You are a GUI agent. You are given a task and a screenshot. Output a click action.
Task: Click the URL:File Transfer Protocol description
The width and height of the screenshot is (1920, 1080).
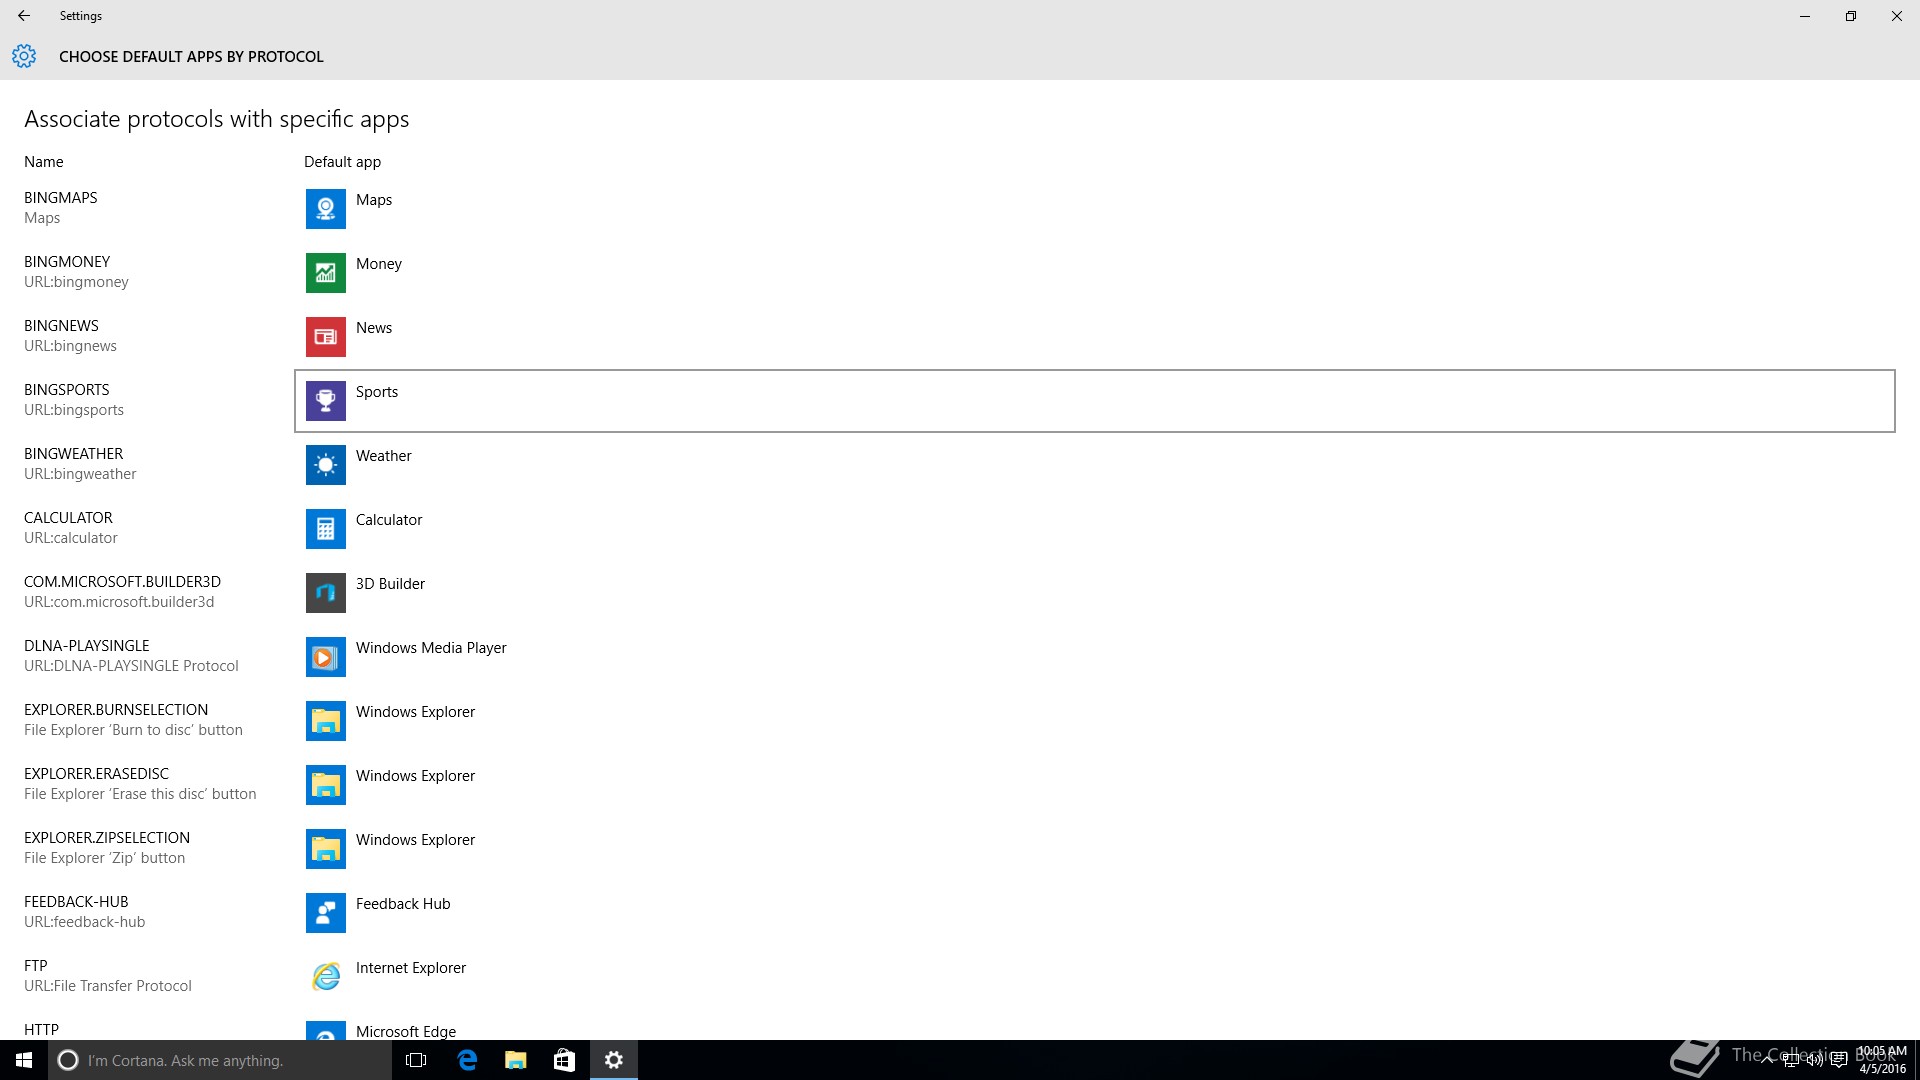point(108,986)
